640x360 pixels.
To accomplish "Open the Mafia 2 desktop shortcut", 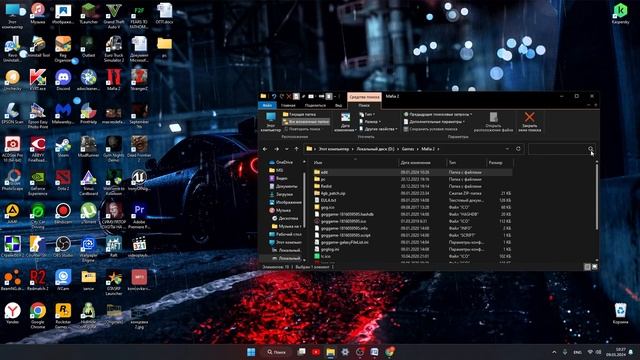I will pyautogui.click(x=114, y=80).
